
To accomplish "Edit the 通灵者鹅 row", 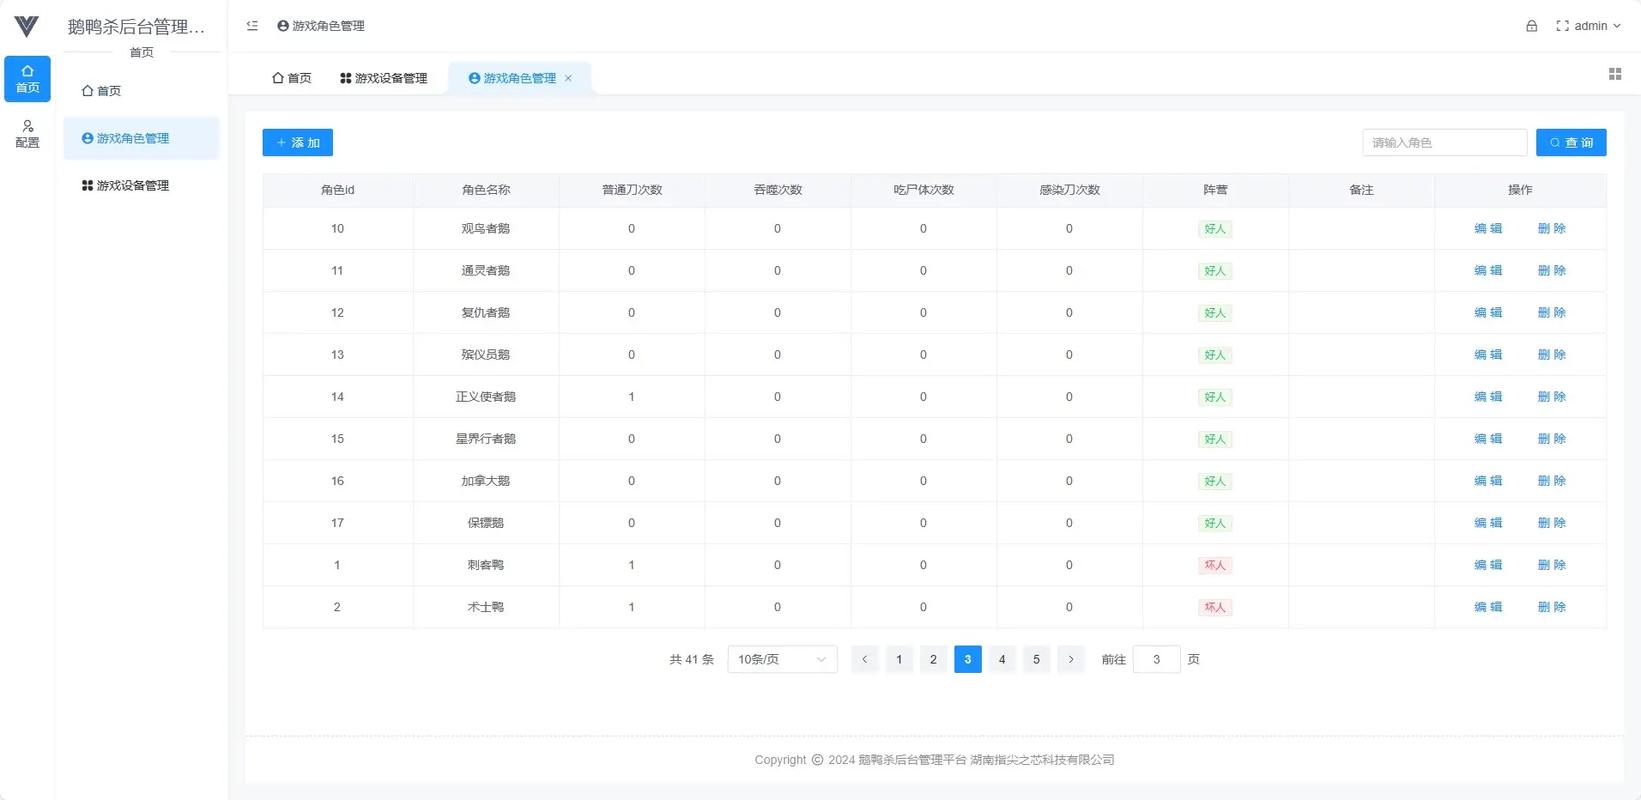I will [x=1488, y=271].
